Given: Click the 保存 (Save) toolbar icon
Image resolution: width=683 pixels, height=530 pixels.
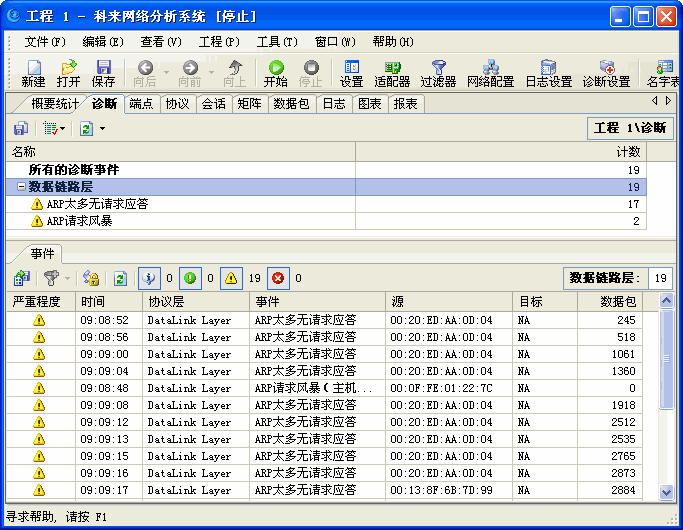Looking at the screenshot, I should (103, 73).
